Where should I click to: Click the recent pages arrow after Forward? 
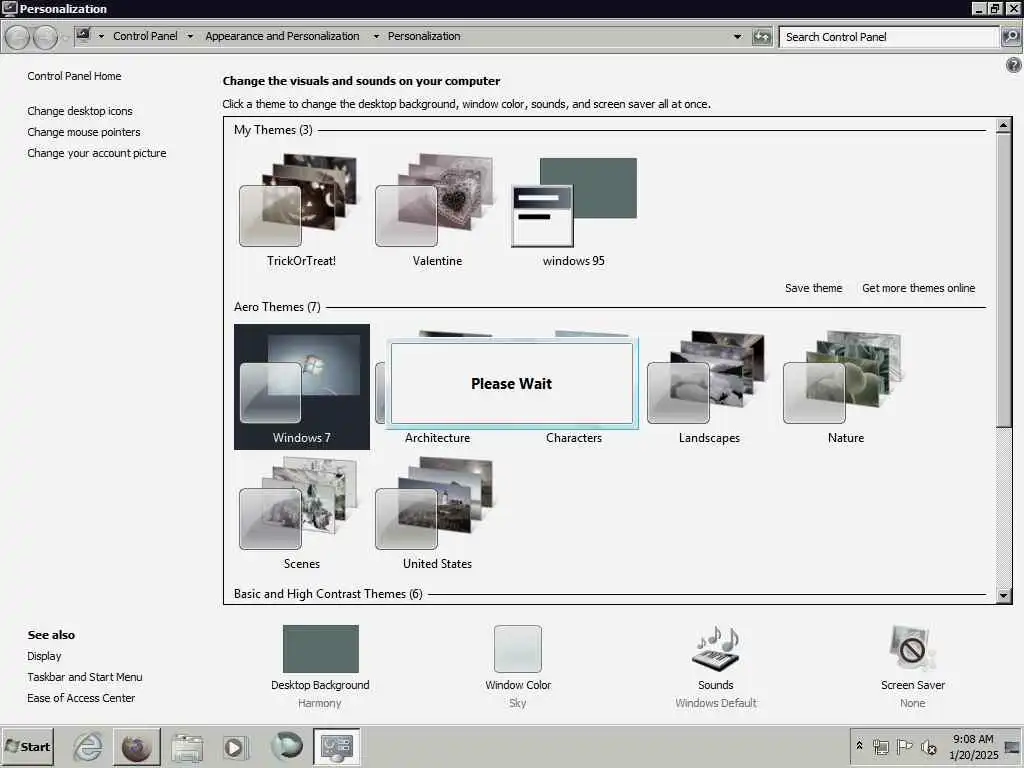click(x=65, y=37)
